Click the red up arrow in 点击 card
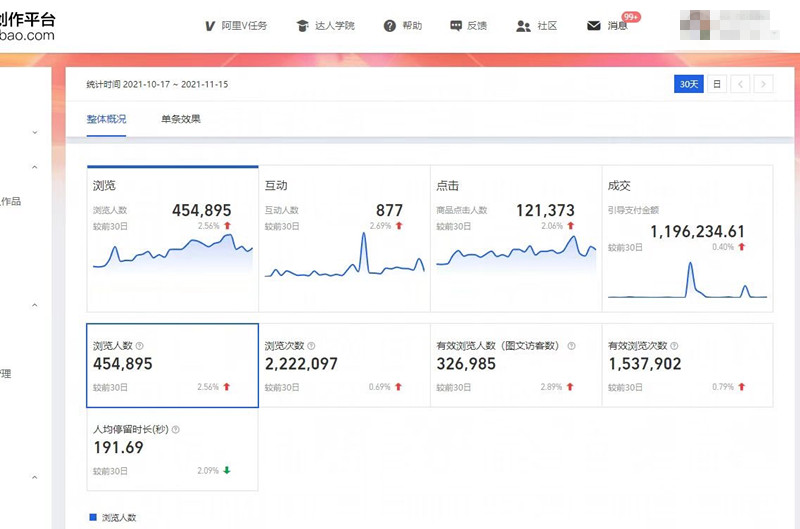The width and height of the screenshot is (800, 529). (570, 225)
